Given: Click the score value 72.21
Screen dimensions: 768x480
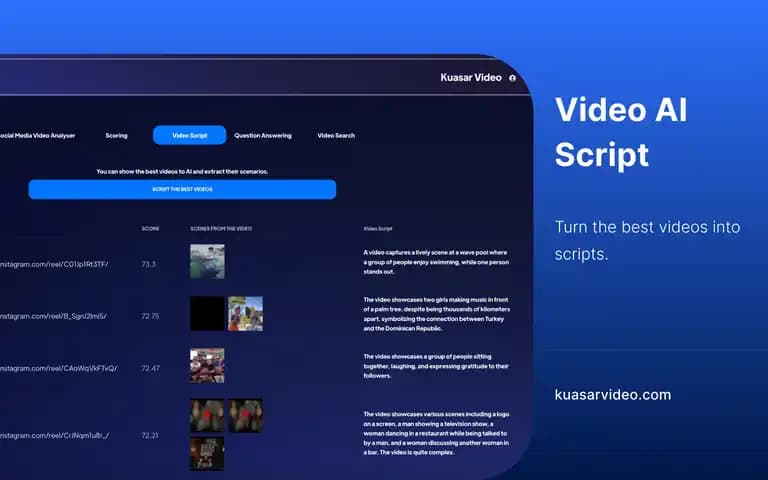Looking at the screenshot, I should point(150,435).
